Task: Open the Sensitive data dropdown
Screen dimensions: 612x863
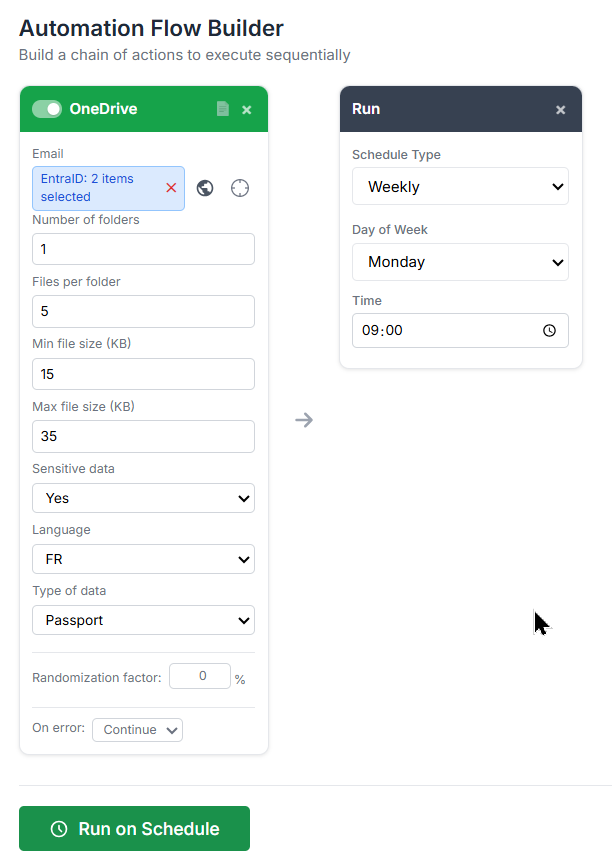Action: click(x=143, y=498)
